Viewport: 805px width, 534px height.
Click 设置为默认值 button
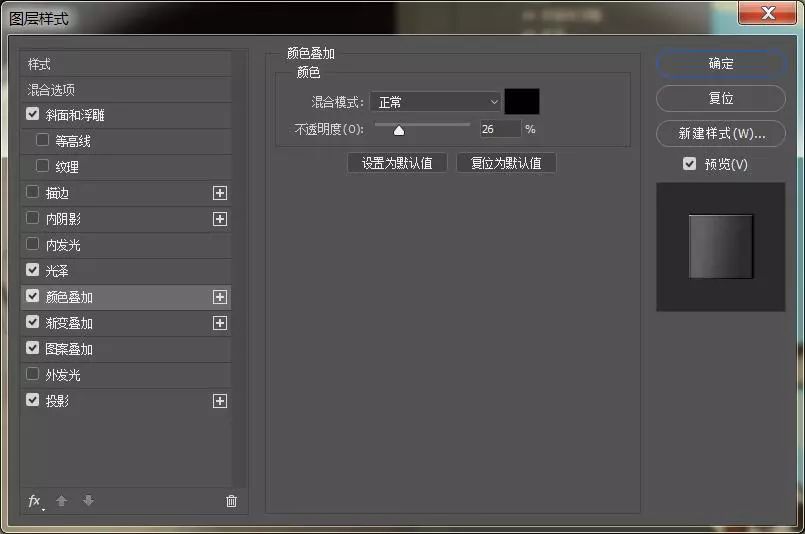[397, 163]
